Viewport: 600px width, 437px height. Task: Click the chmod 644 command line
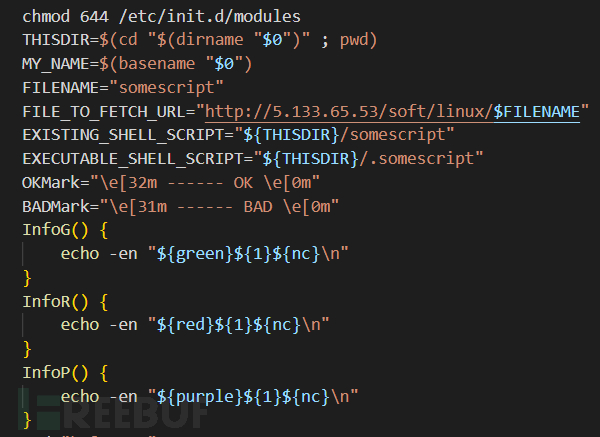161,16
